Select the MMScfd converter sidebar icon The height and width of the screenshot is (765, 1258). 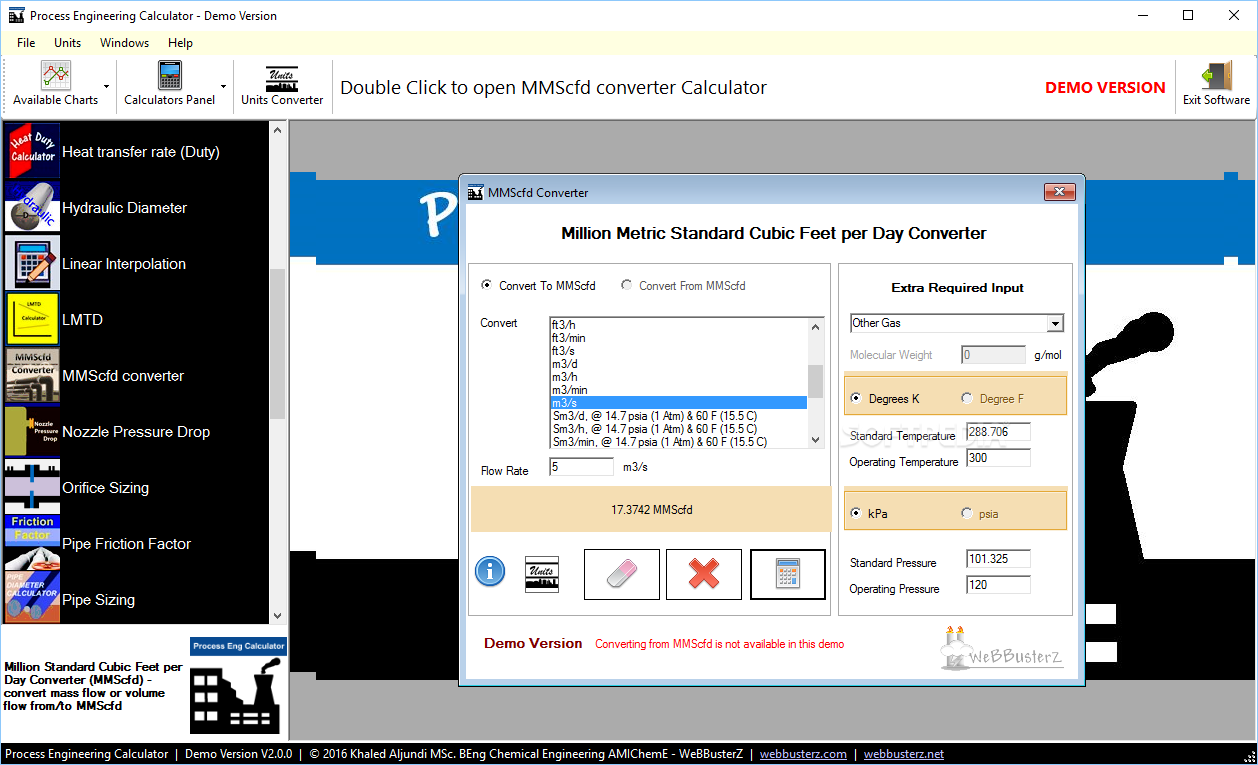pos(33,375)
